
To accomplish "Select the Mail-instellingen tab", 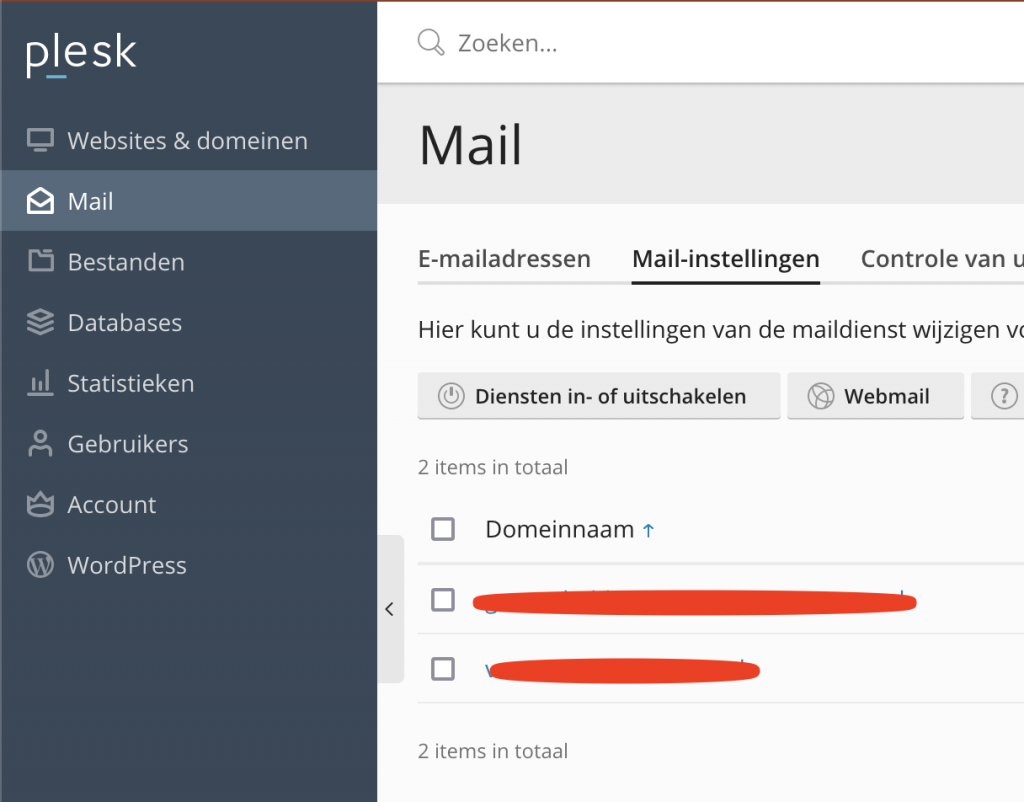I will coord(726,259).
